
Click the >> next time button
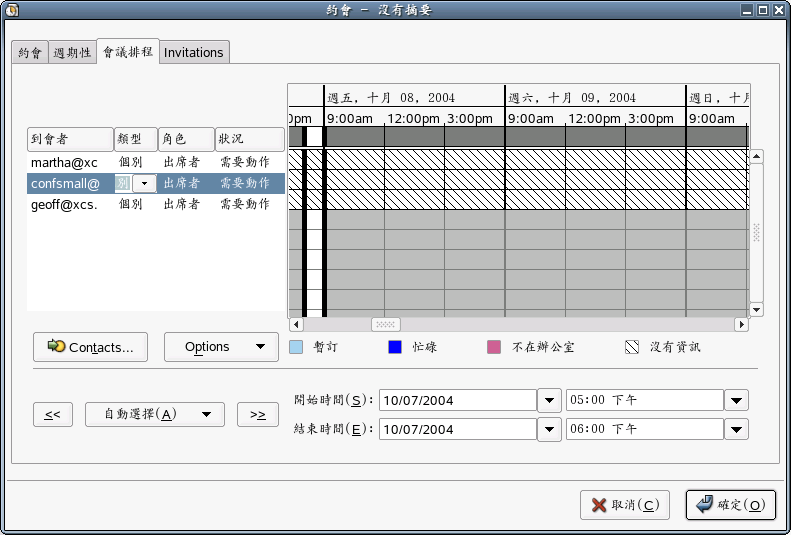pyautogui.click(x=258, y=414)
